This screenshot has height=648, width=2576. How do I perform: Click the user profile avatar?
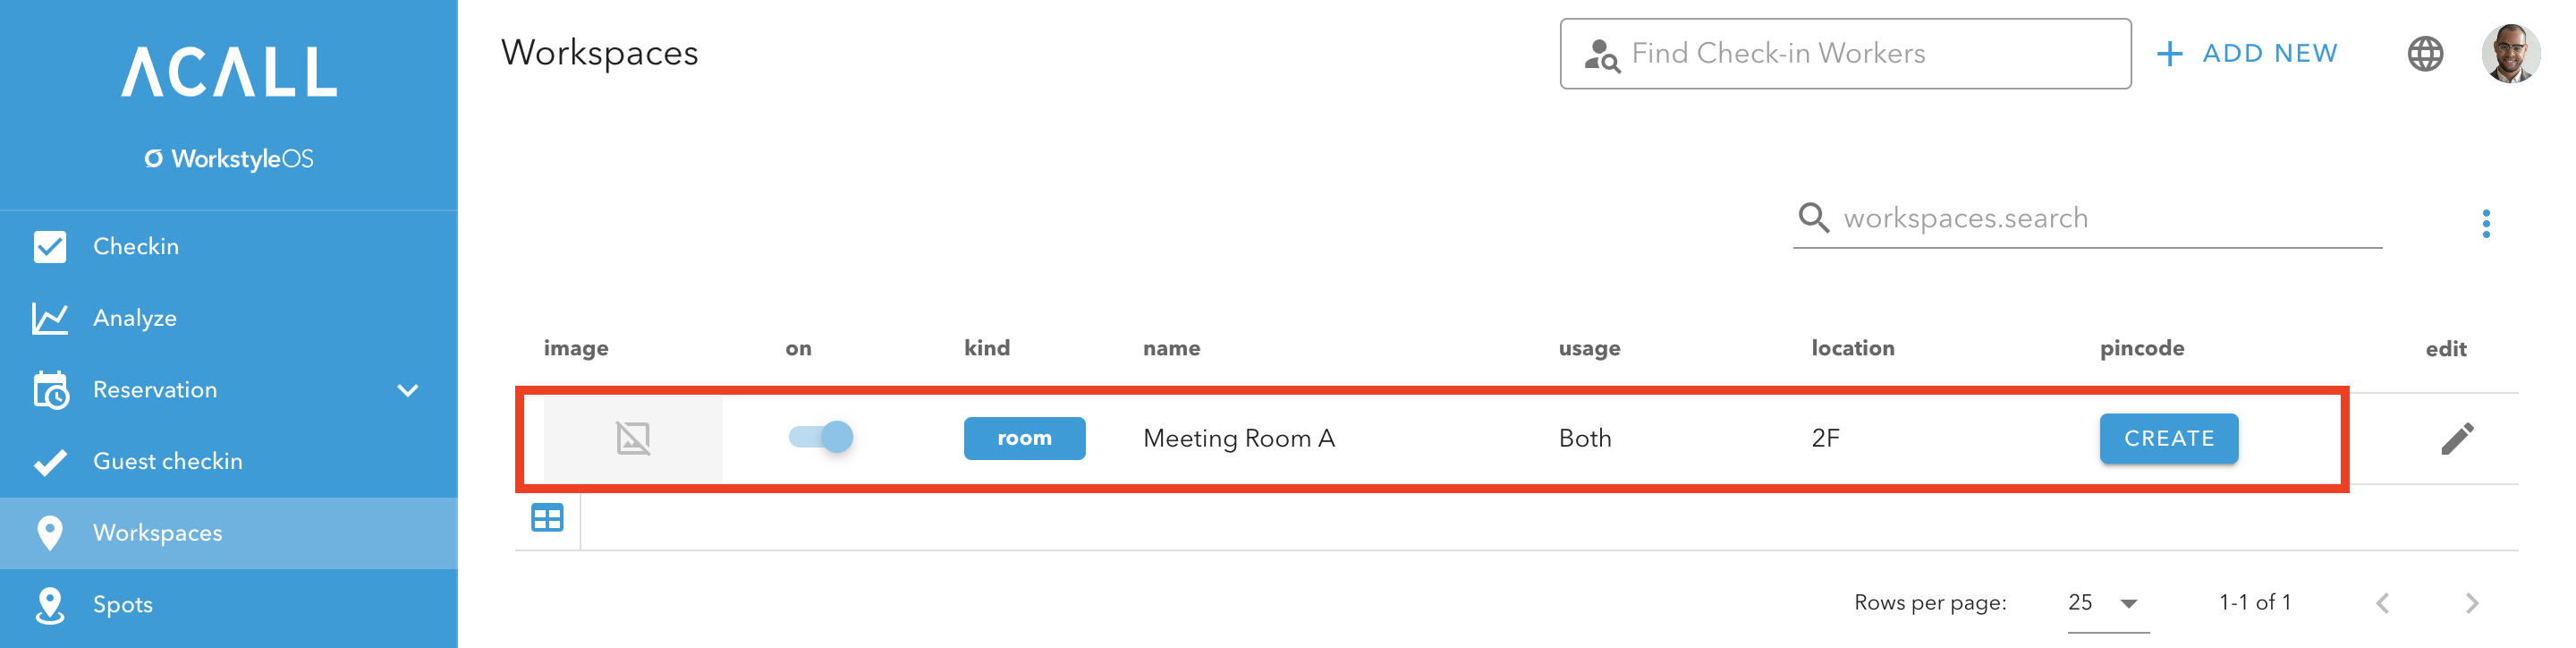click(2510, 53)
